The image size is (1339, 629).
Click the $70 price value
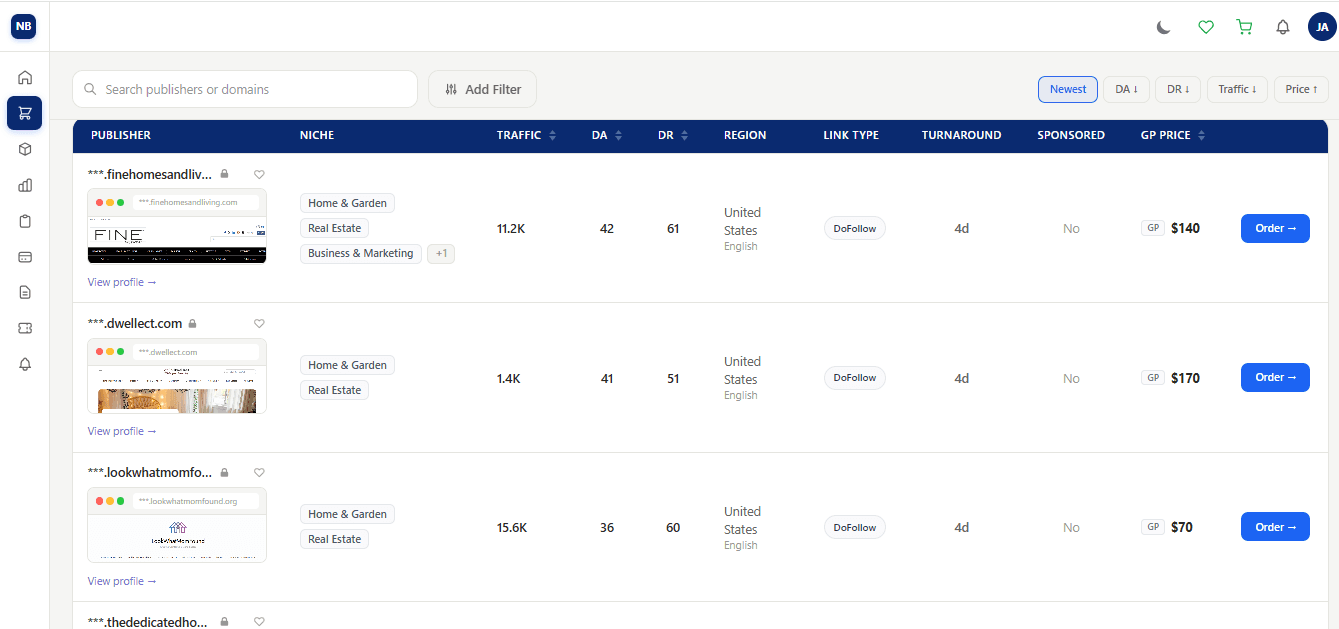coord(1182,527)
